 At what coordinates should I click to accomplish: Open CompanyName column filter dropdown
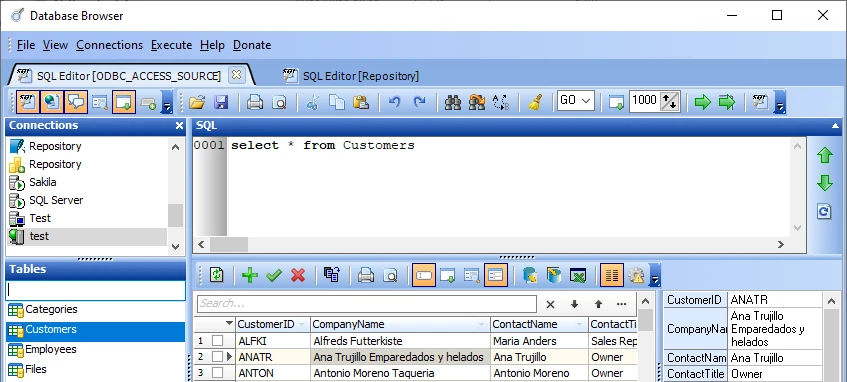pyautogui.click(x=481, y=324)
